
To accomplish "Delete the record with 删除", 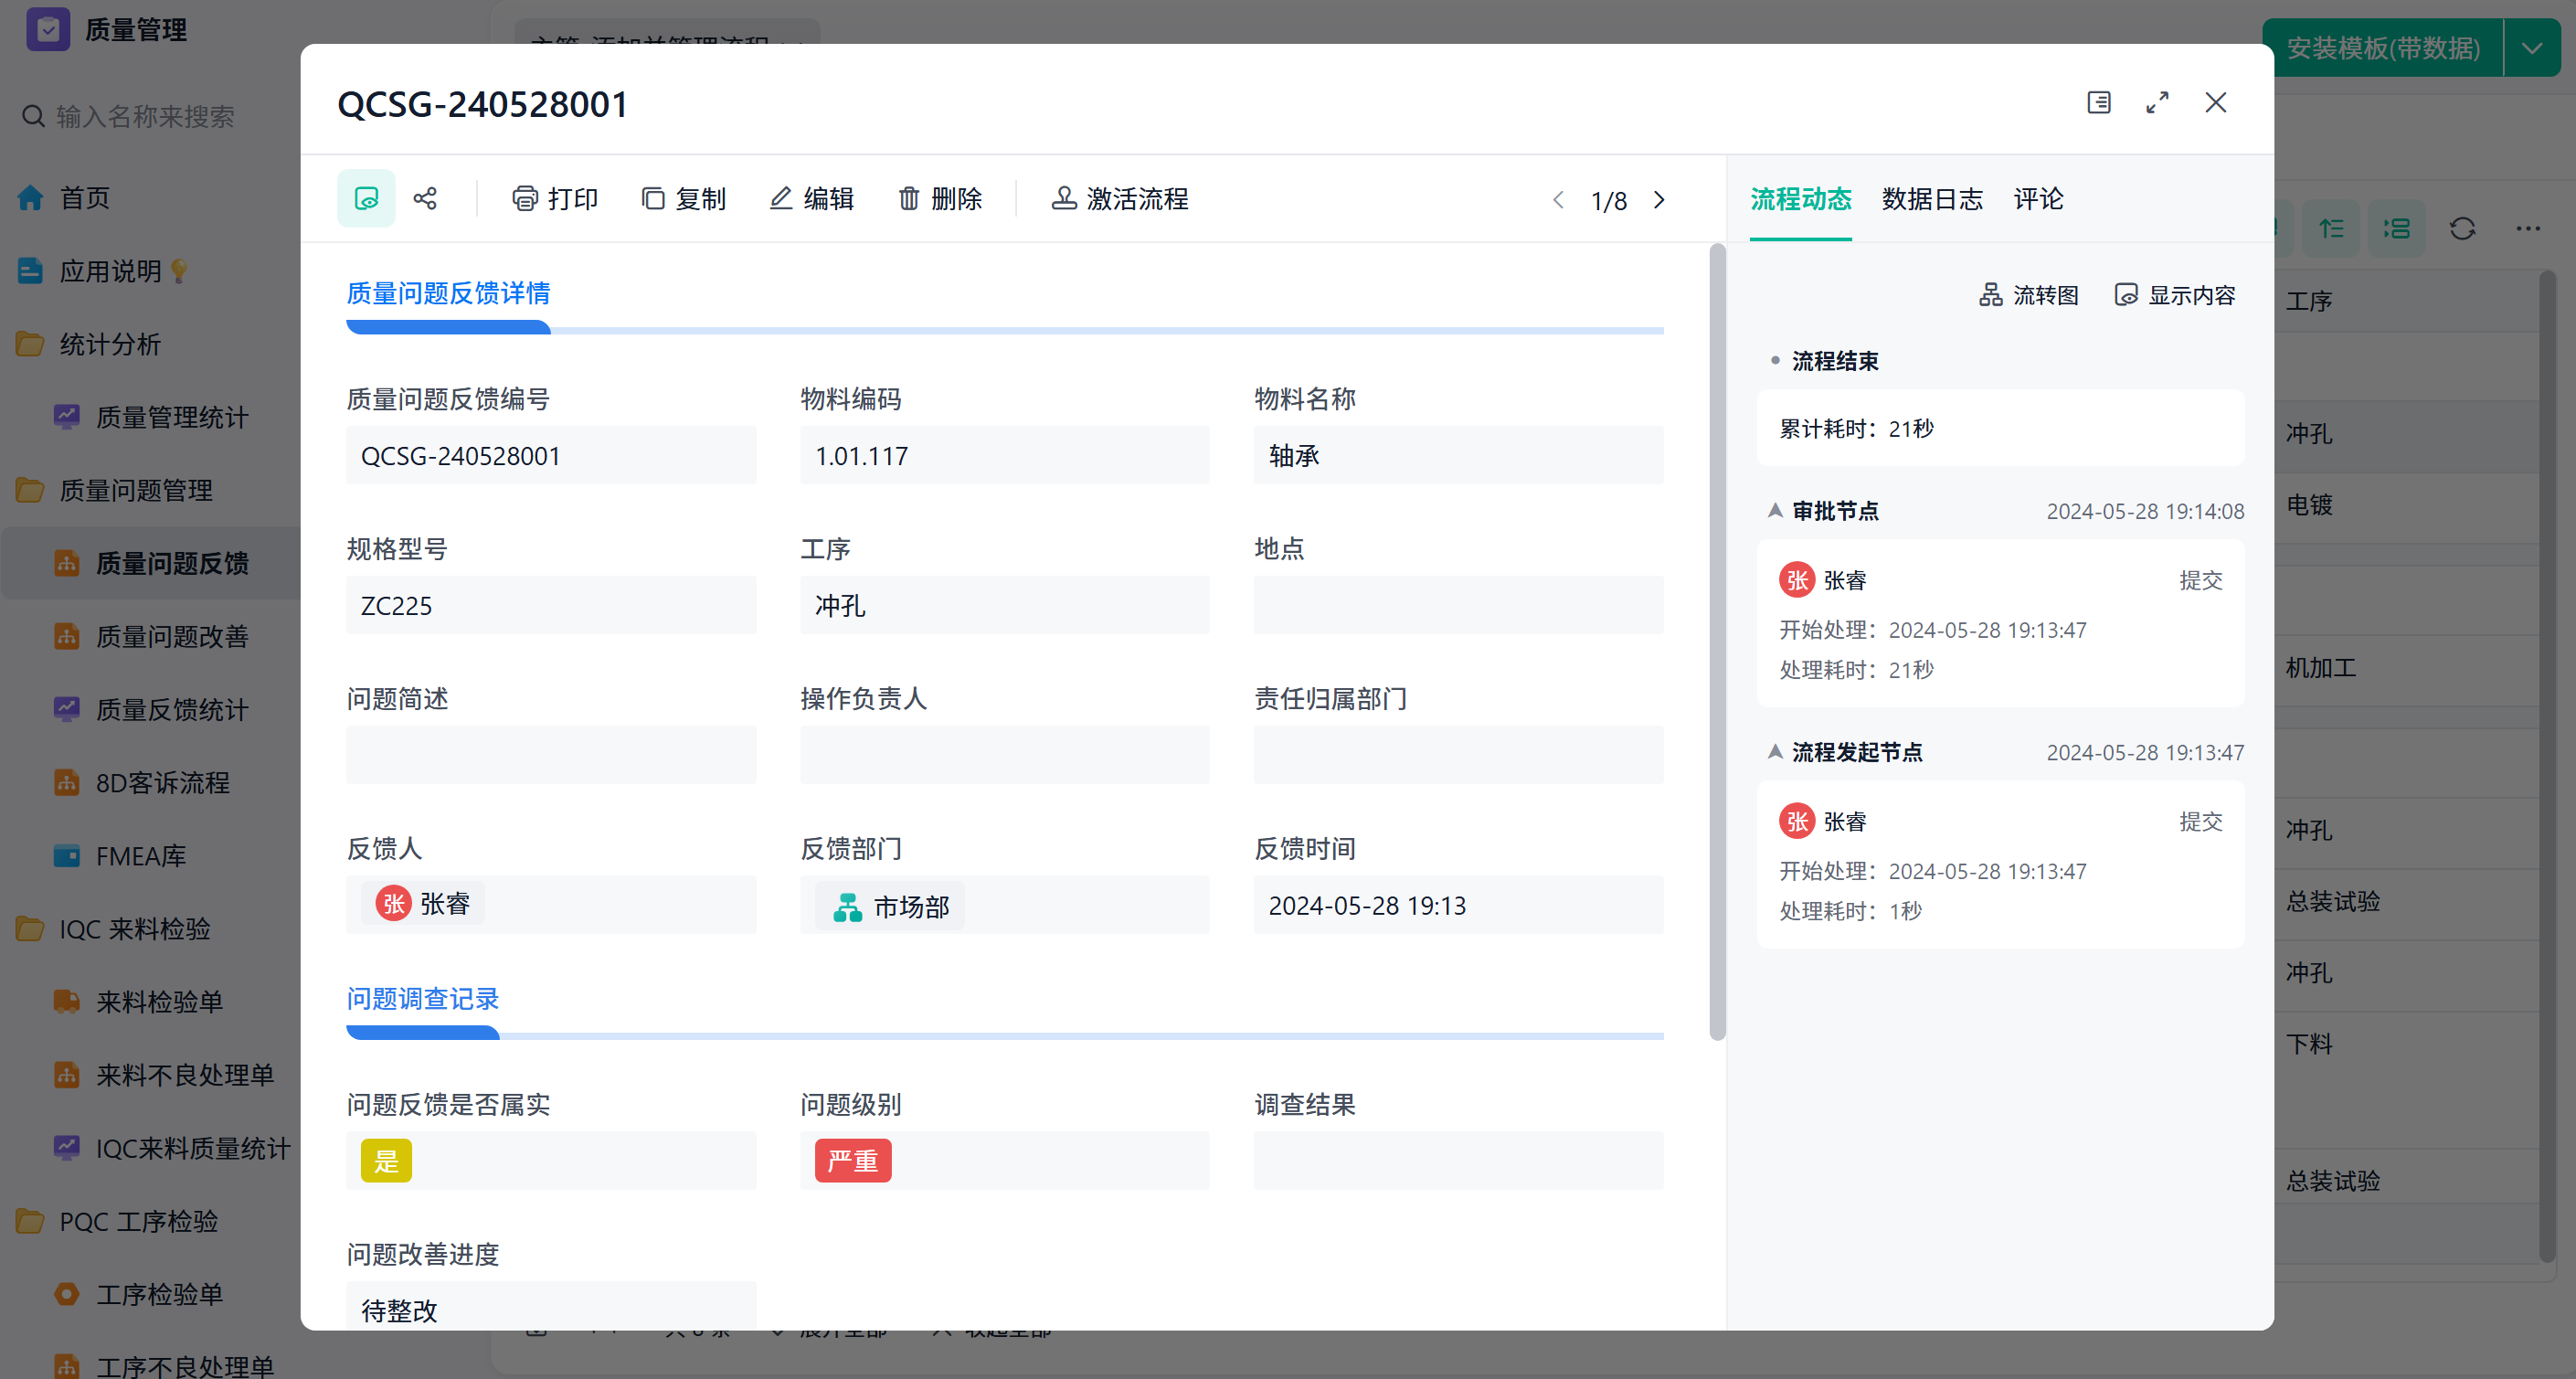I will 940,199.
